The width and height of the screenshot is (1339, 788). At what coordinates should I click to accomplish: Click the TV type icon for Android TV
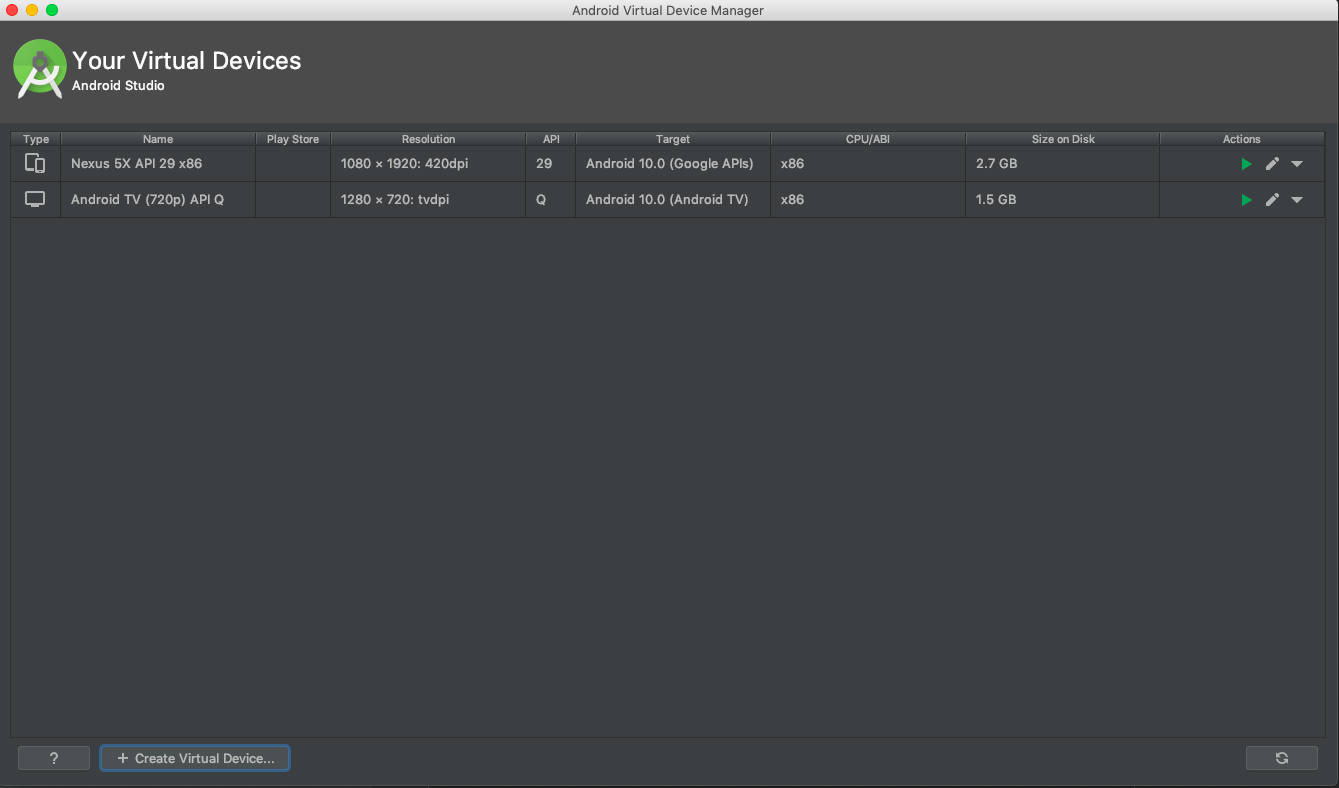(35, 199)
